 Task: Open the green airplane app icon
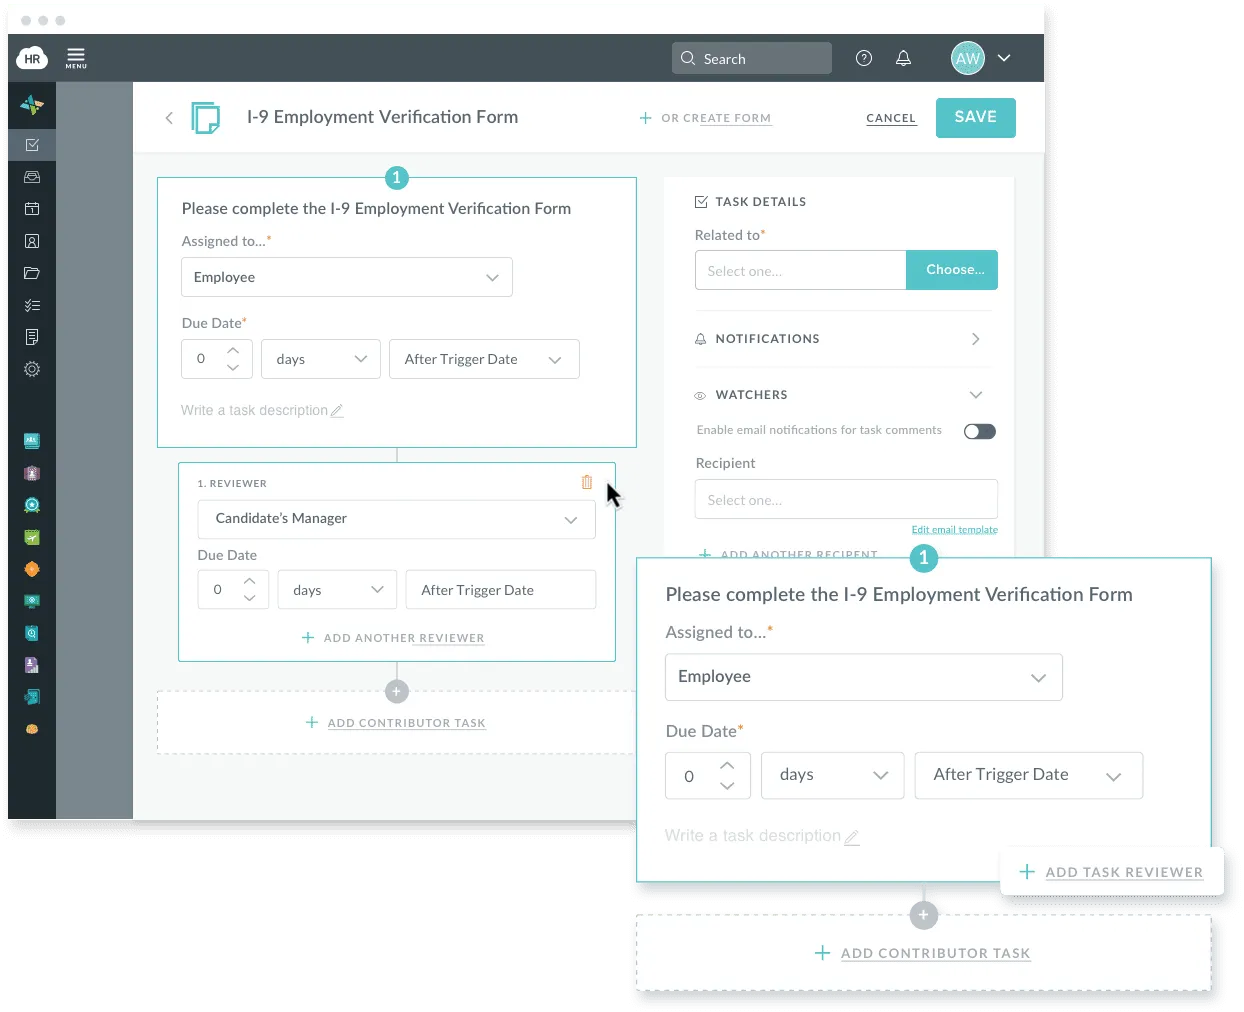(x=32, y=537)
